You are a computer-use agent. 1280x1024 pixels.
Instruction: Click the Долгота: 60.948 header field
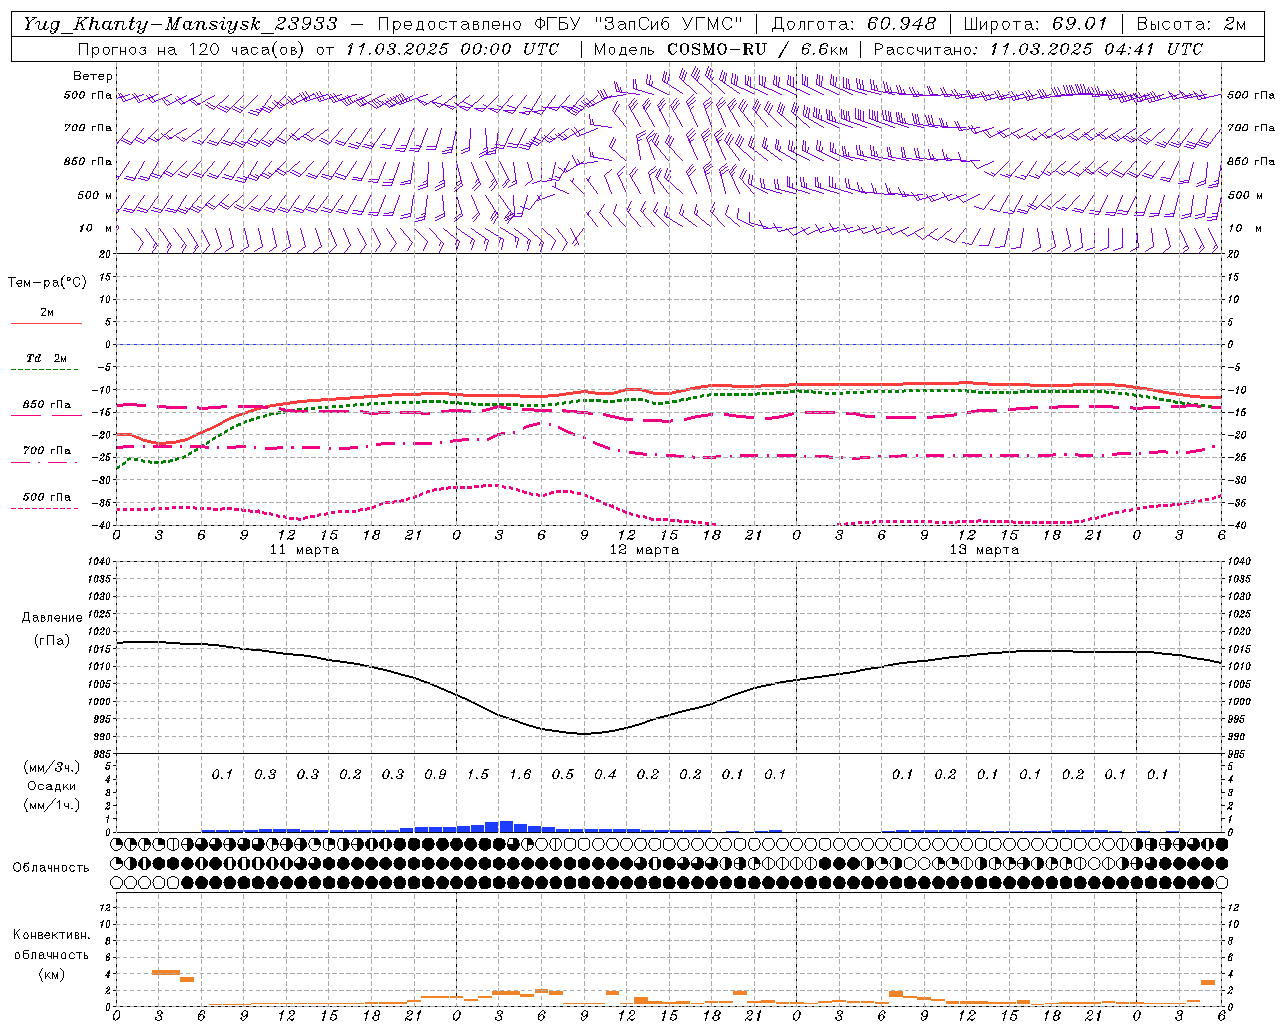pos(854,24)
